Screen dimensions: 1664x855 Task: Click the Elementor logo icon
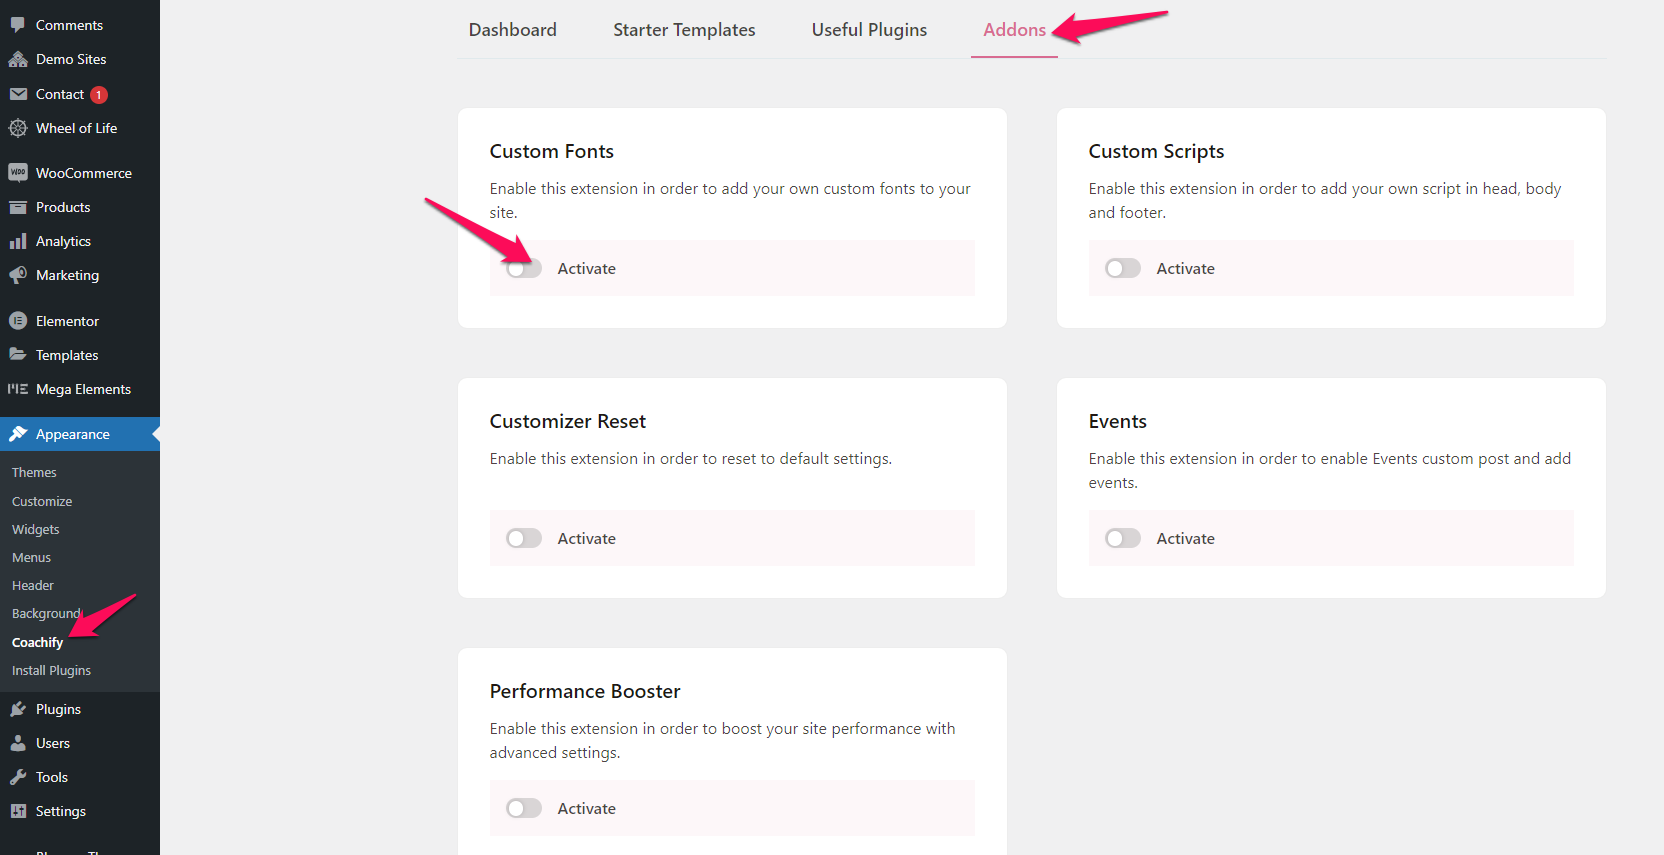click(x=18, y=321)
